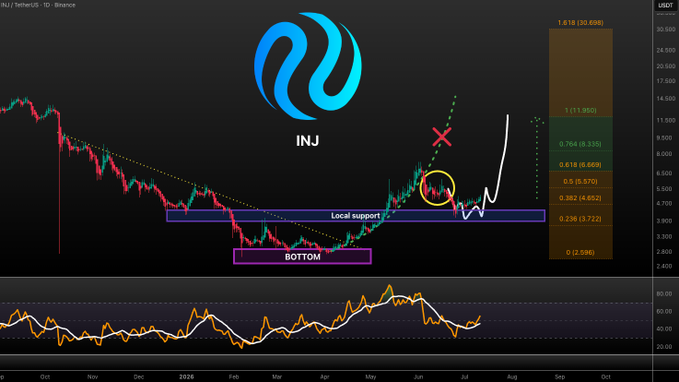Click the RSI 20.00 scale label
Screen dimensions: 679x382
(x=664, y=346)
